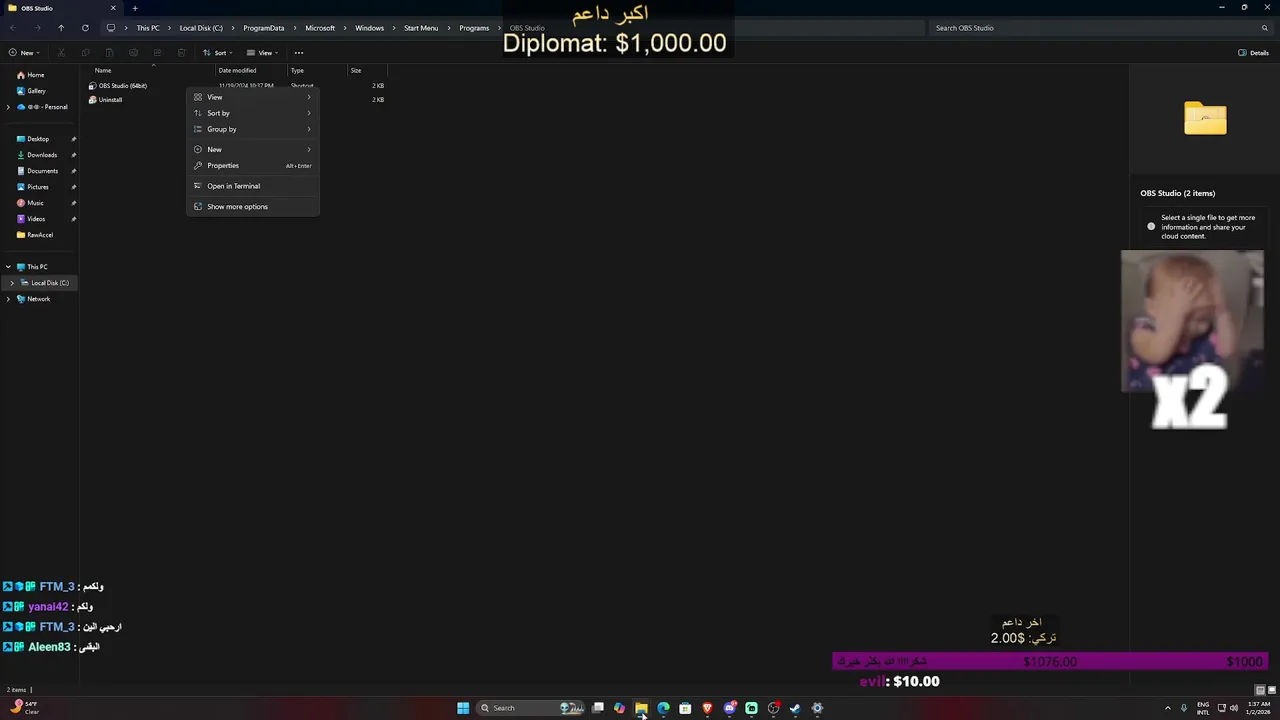Viewport: 1280px width, 720px height.
Task: Refresh the current folder
Action: 85,28
